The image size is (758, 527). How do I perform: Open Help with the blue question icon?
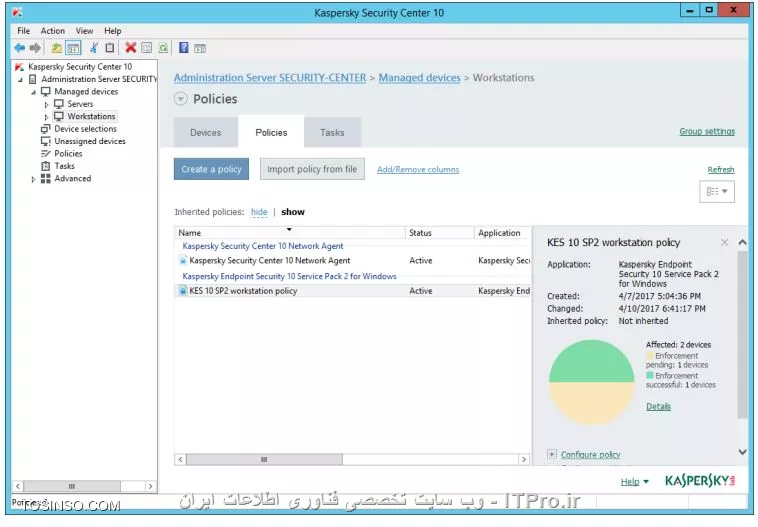[x=184, y=47]
